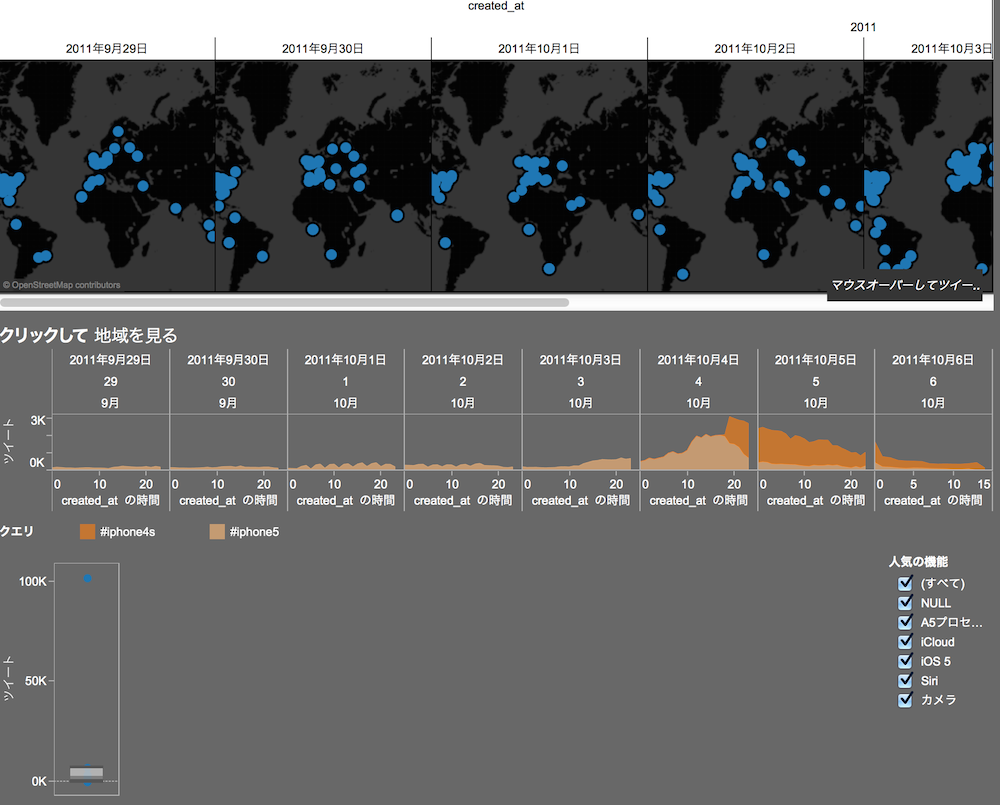Uncheck the A5プロセ... filter checkbox
This screenshot has width=1000, height=805.
[x=905, y=622]
